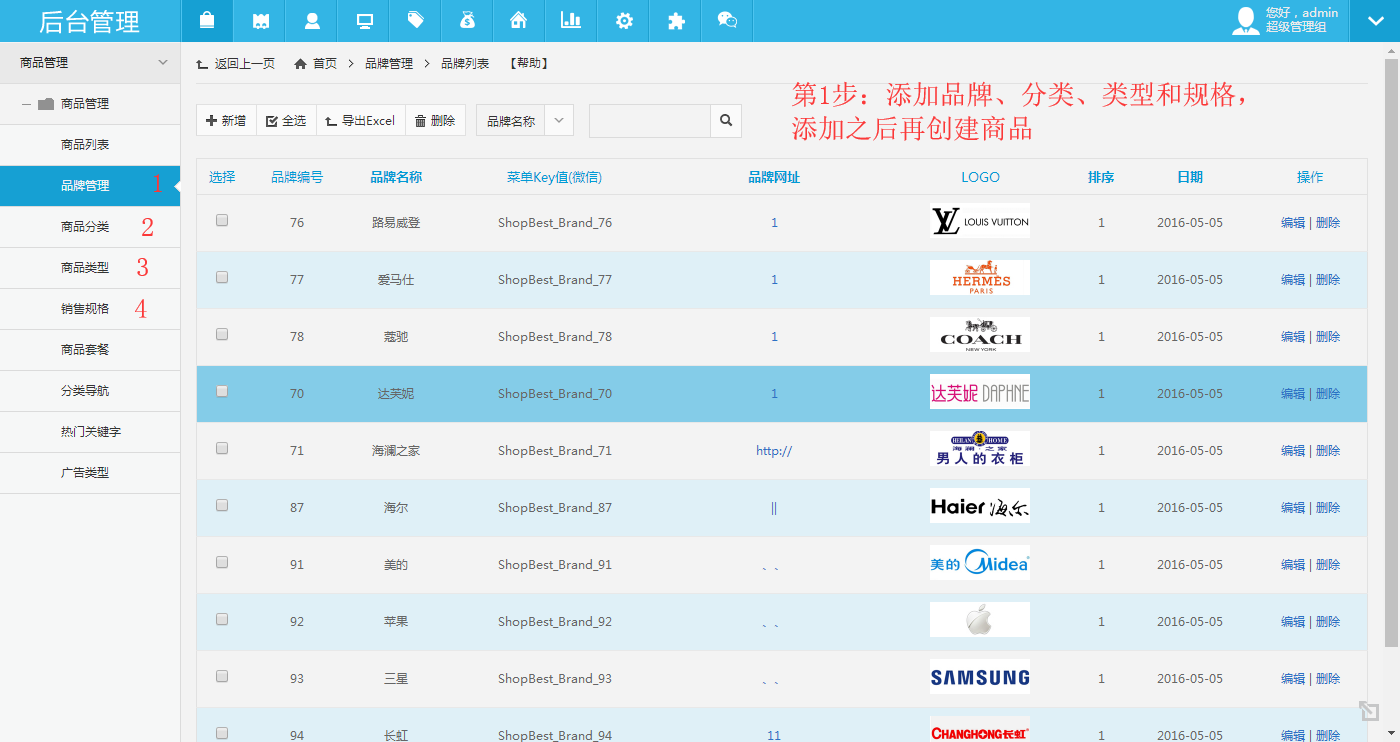Open the money bag finance icon
Image resolution: width=1400 pixels, height=742 pixels.
pos(468,20)
